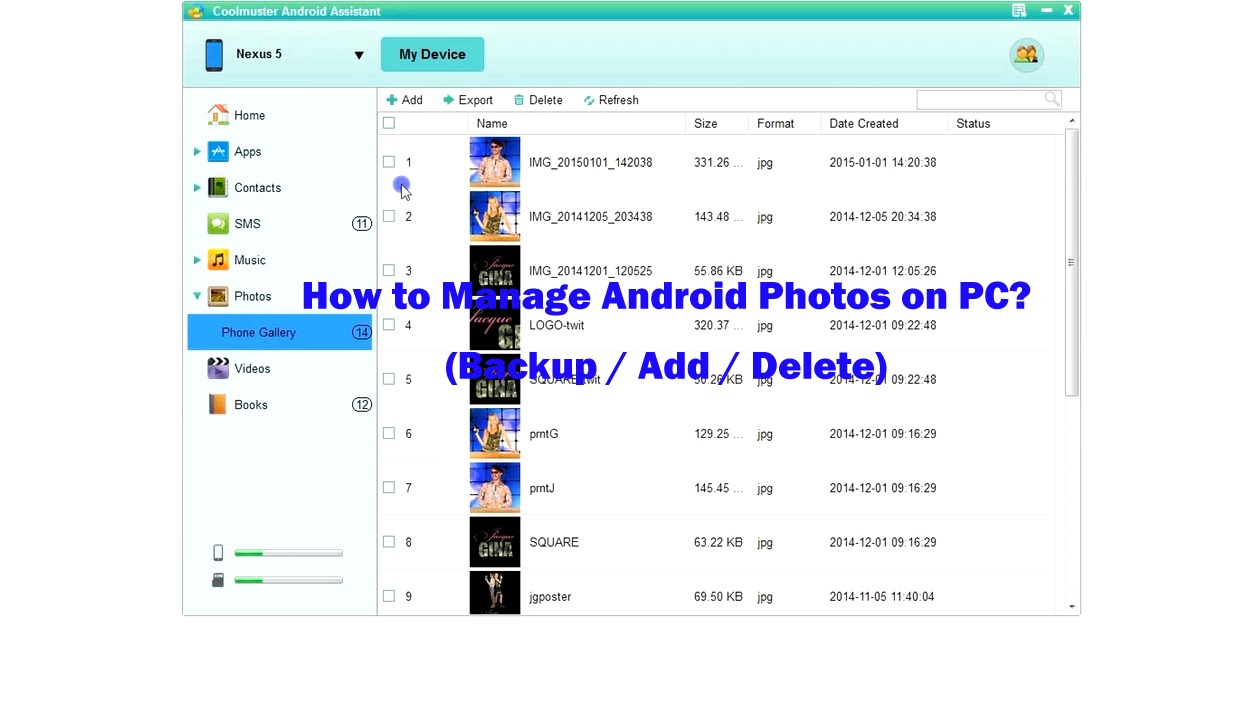Click the scroll down arrow
1257x720 pixels.
pyautogui.click(x=1072, y=606)
